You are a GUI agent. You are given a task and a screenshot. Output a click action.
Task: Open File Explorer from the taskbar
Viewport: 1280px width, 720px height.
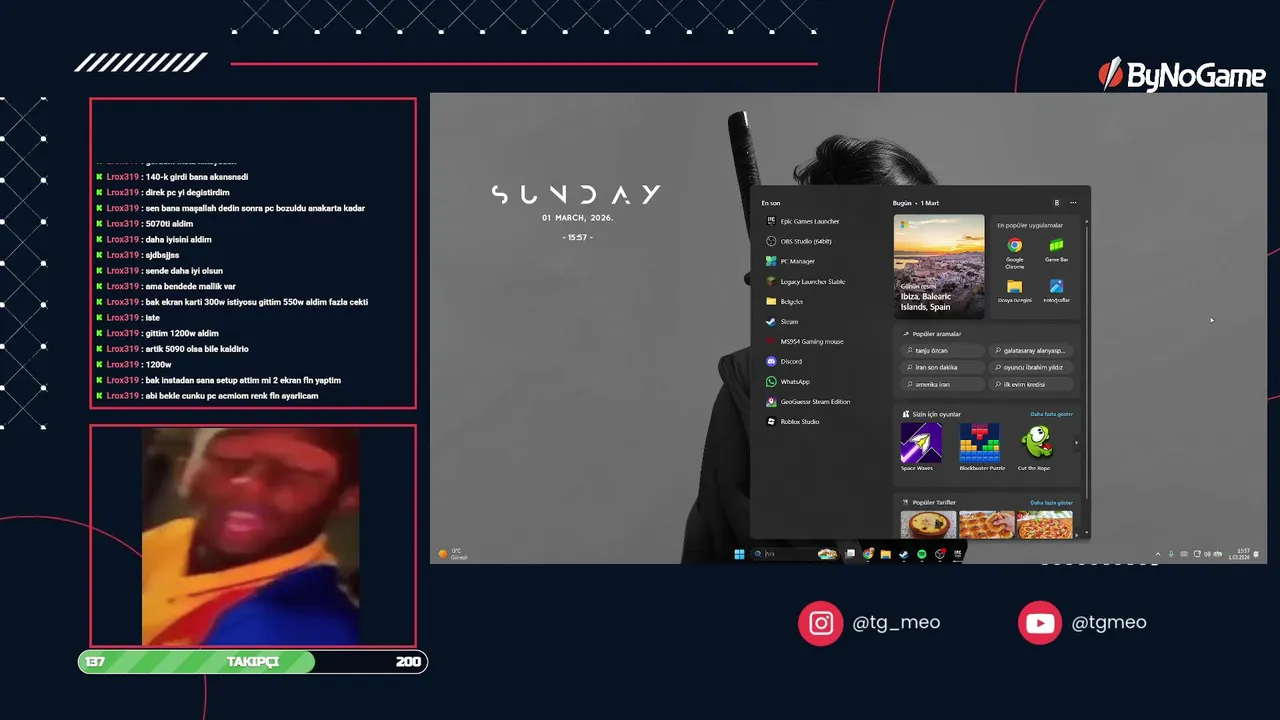pyautogui.click(x=885, y=554)
